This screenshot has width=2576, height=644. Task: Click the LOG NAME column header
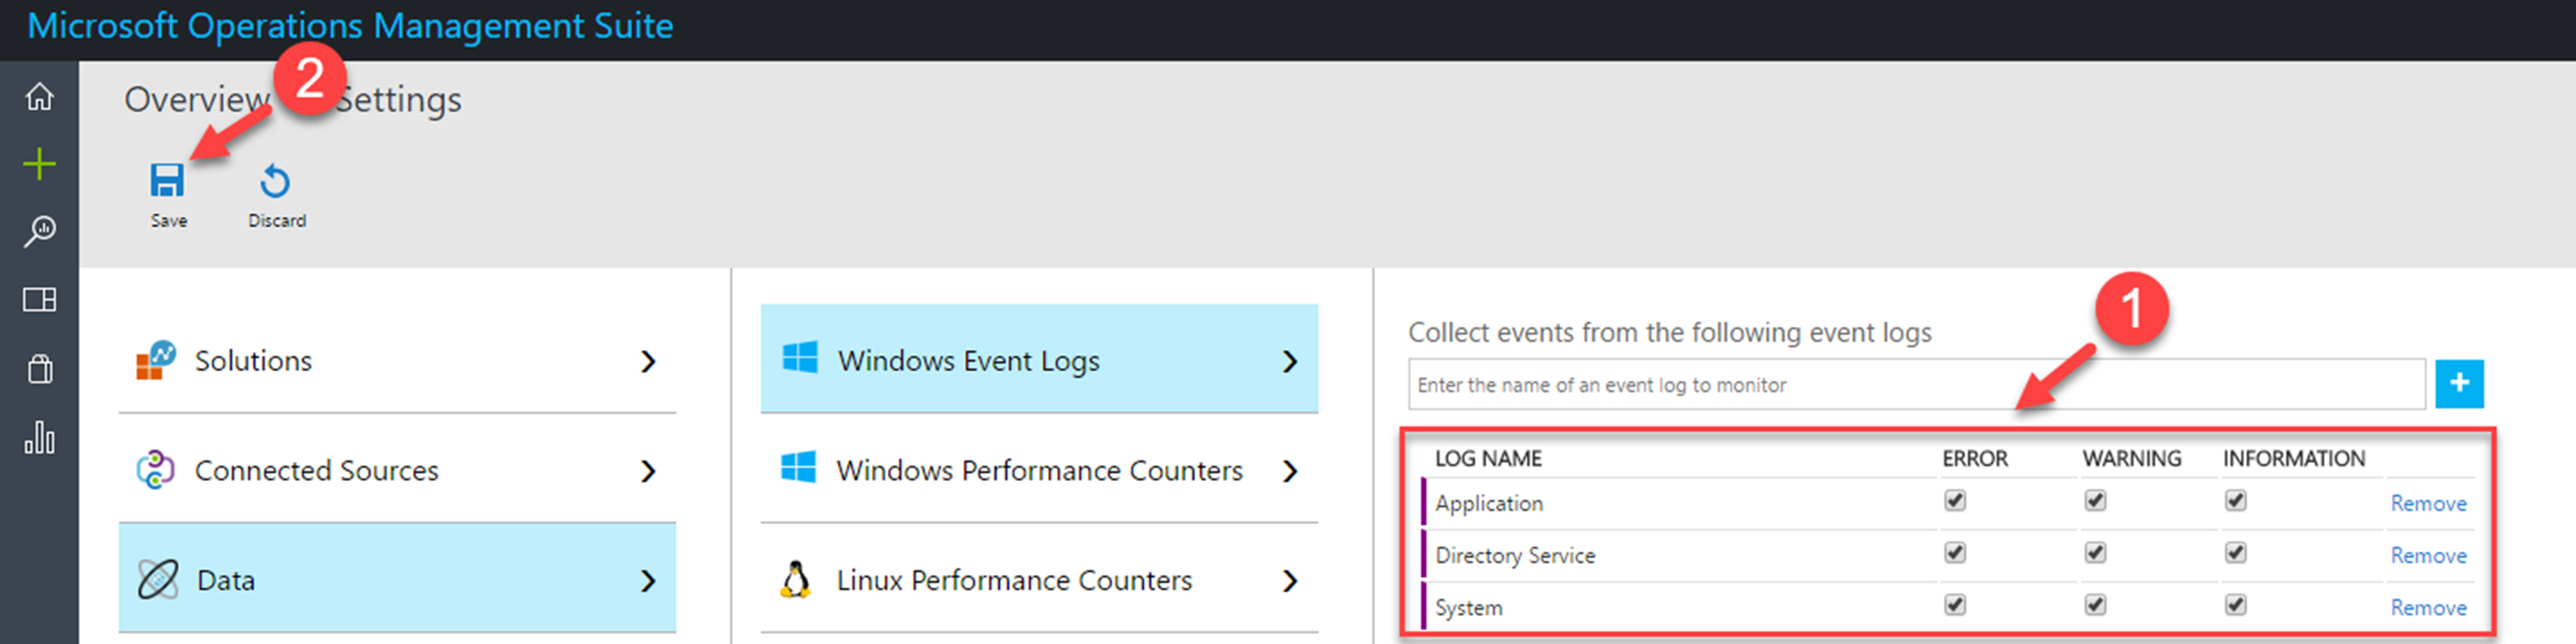(1488, 458)
